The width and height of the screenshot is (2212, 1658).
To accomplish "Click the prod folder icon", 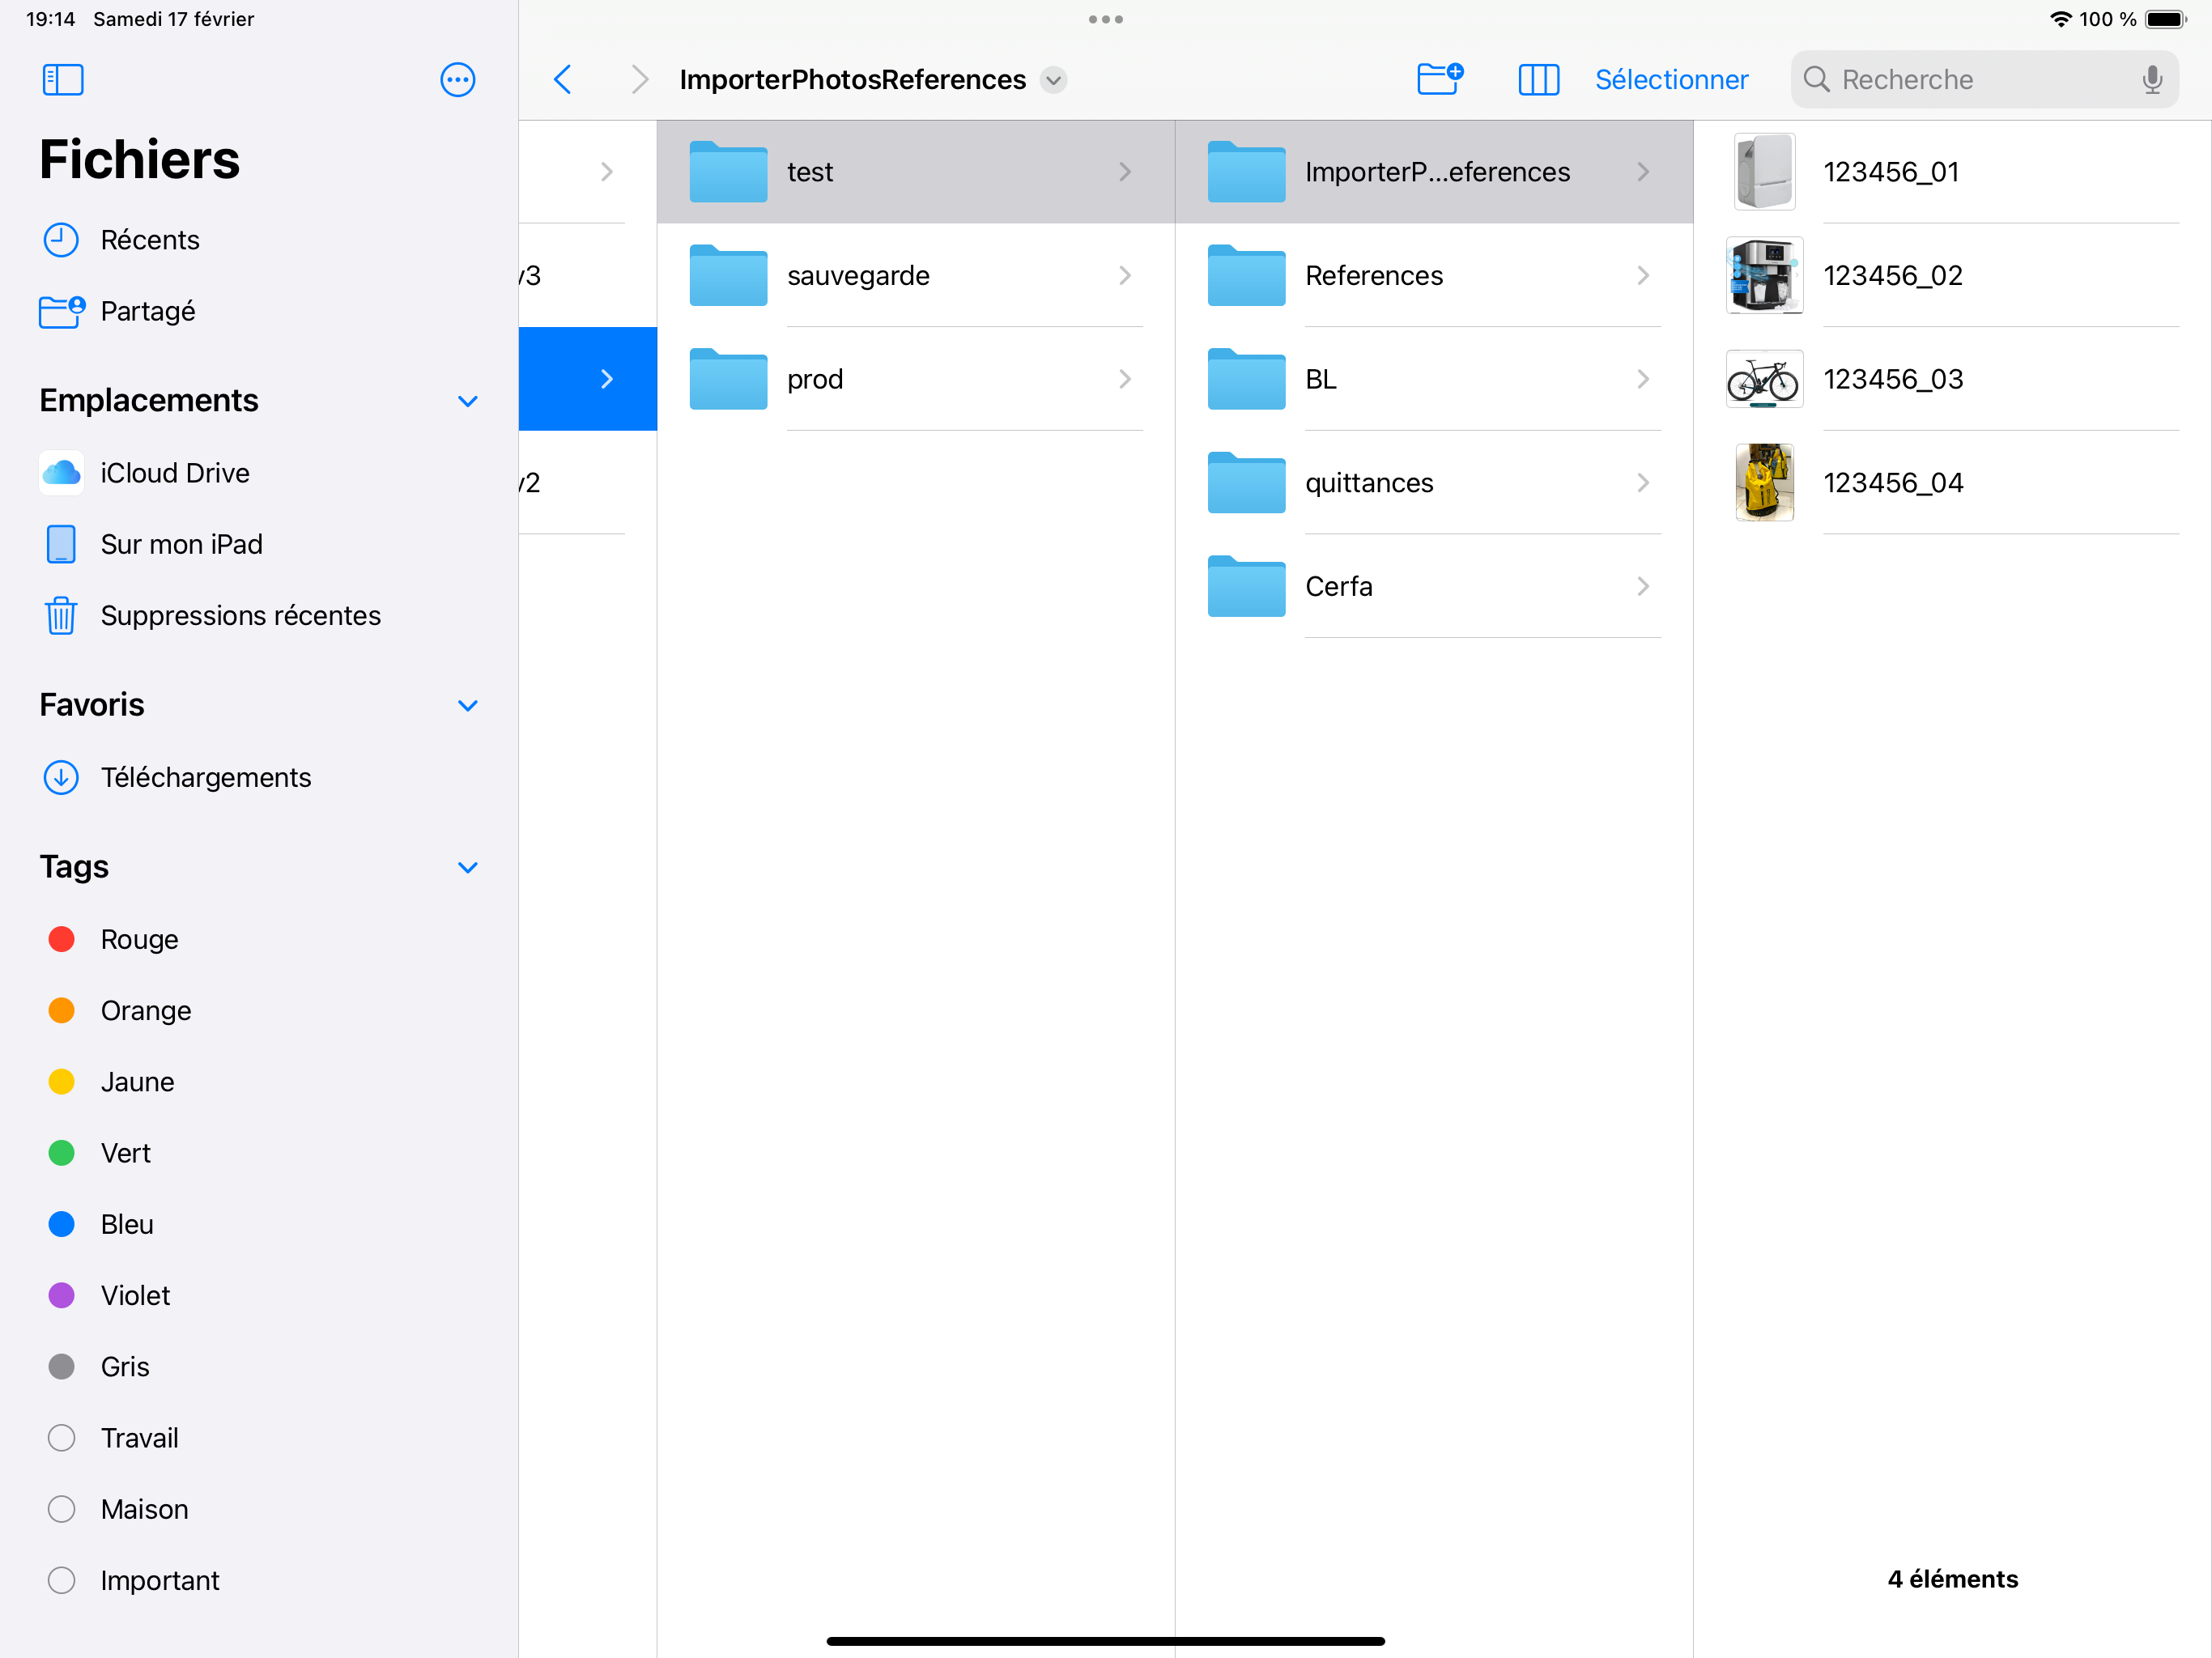I will pyautogui.click(x=728, y=379).
